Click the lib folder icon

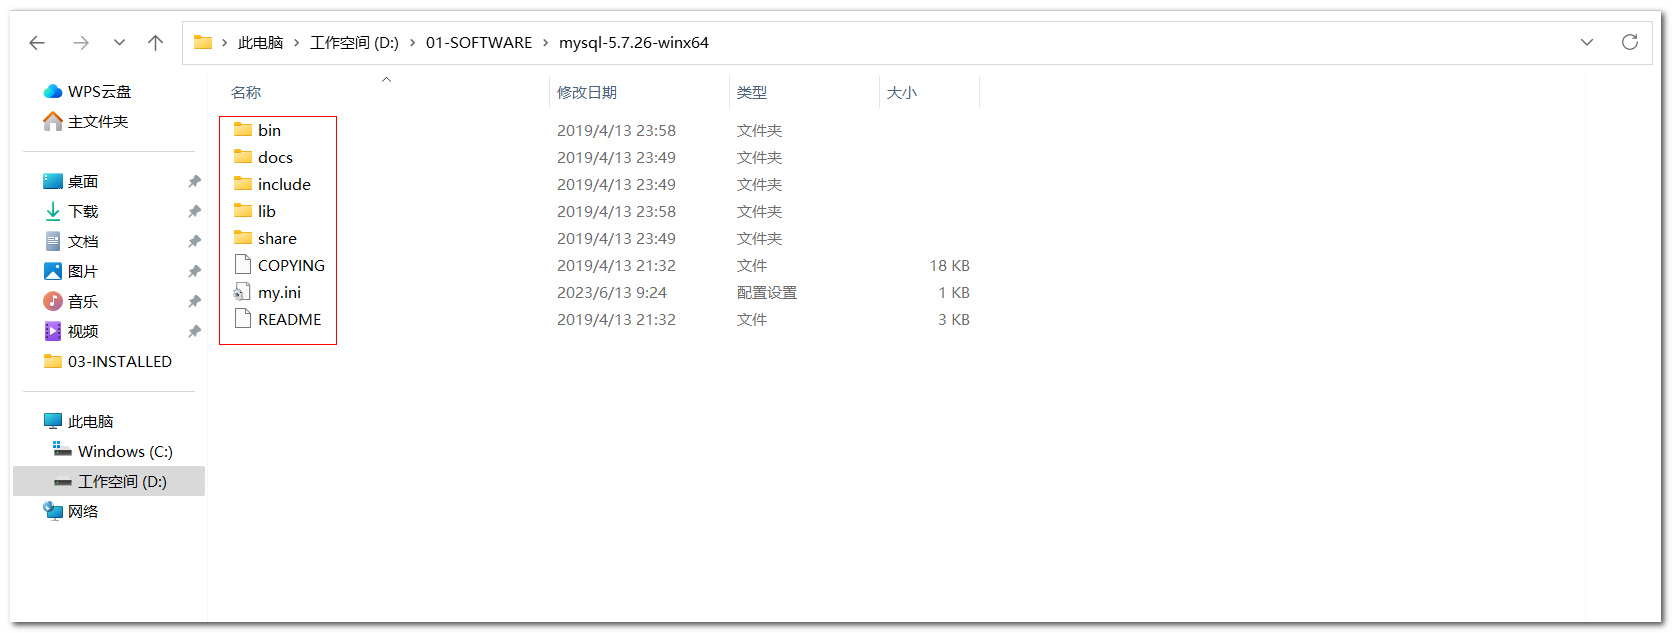pyautogui.click(x=243, y=210)
